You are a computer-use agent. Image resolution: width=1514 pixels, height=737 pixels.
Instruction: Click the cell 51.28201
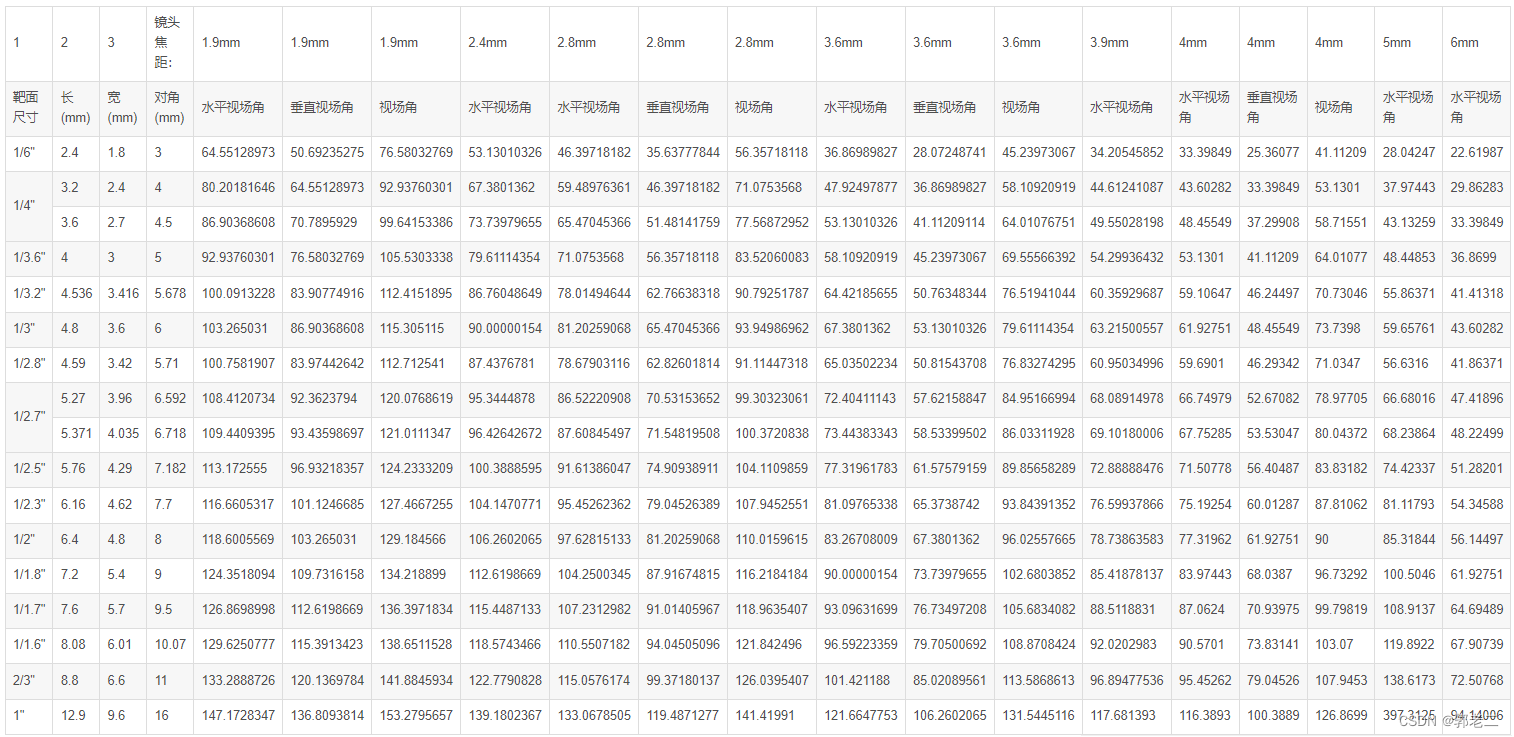click(x=1477, y=468)
